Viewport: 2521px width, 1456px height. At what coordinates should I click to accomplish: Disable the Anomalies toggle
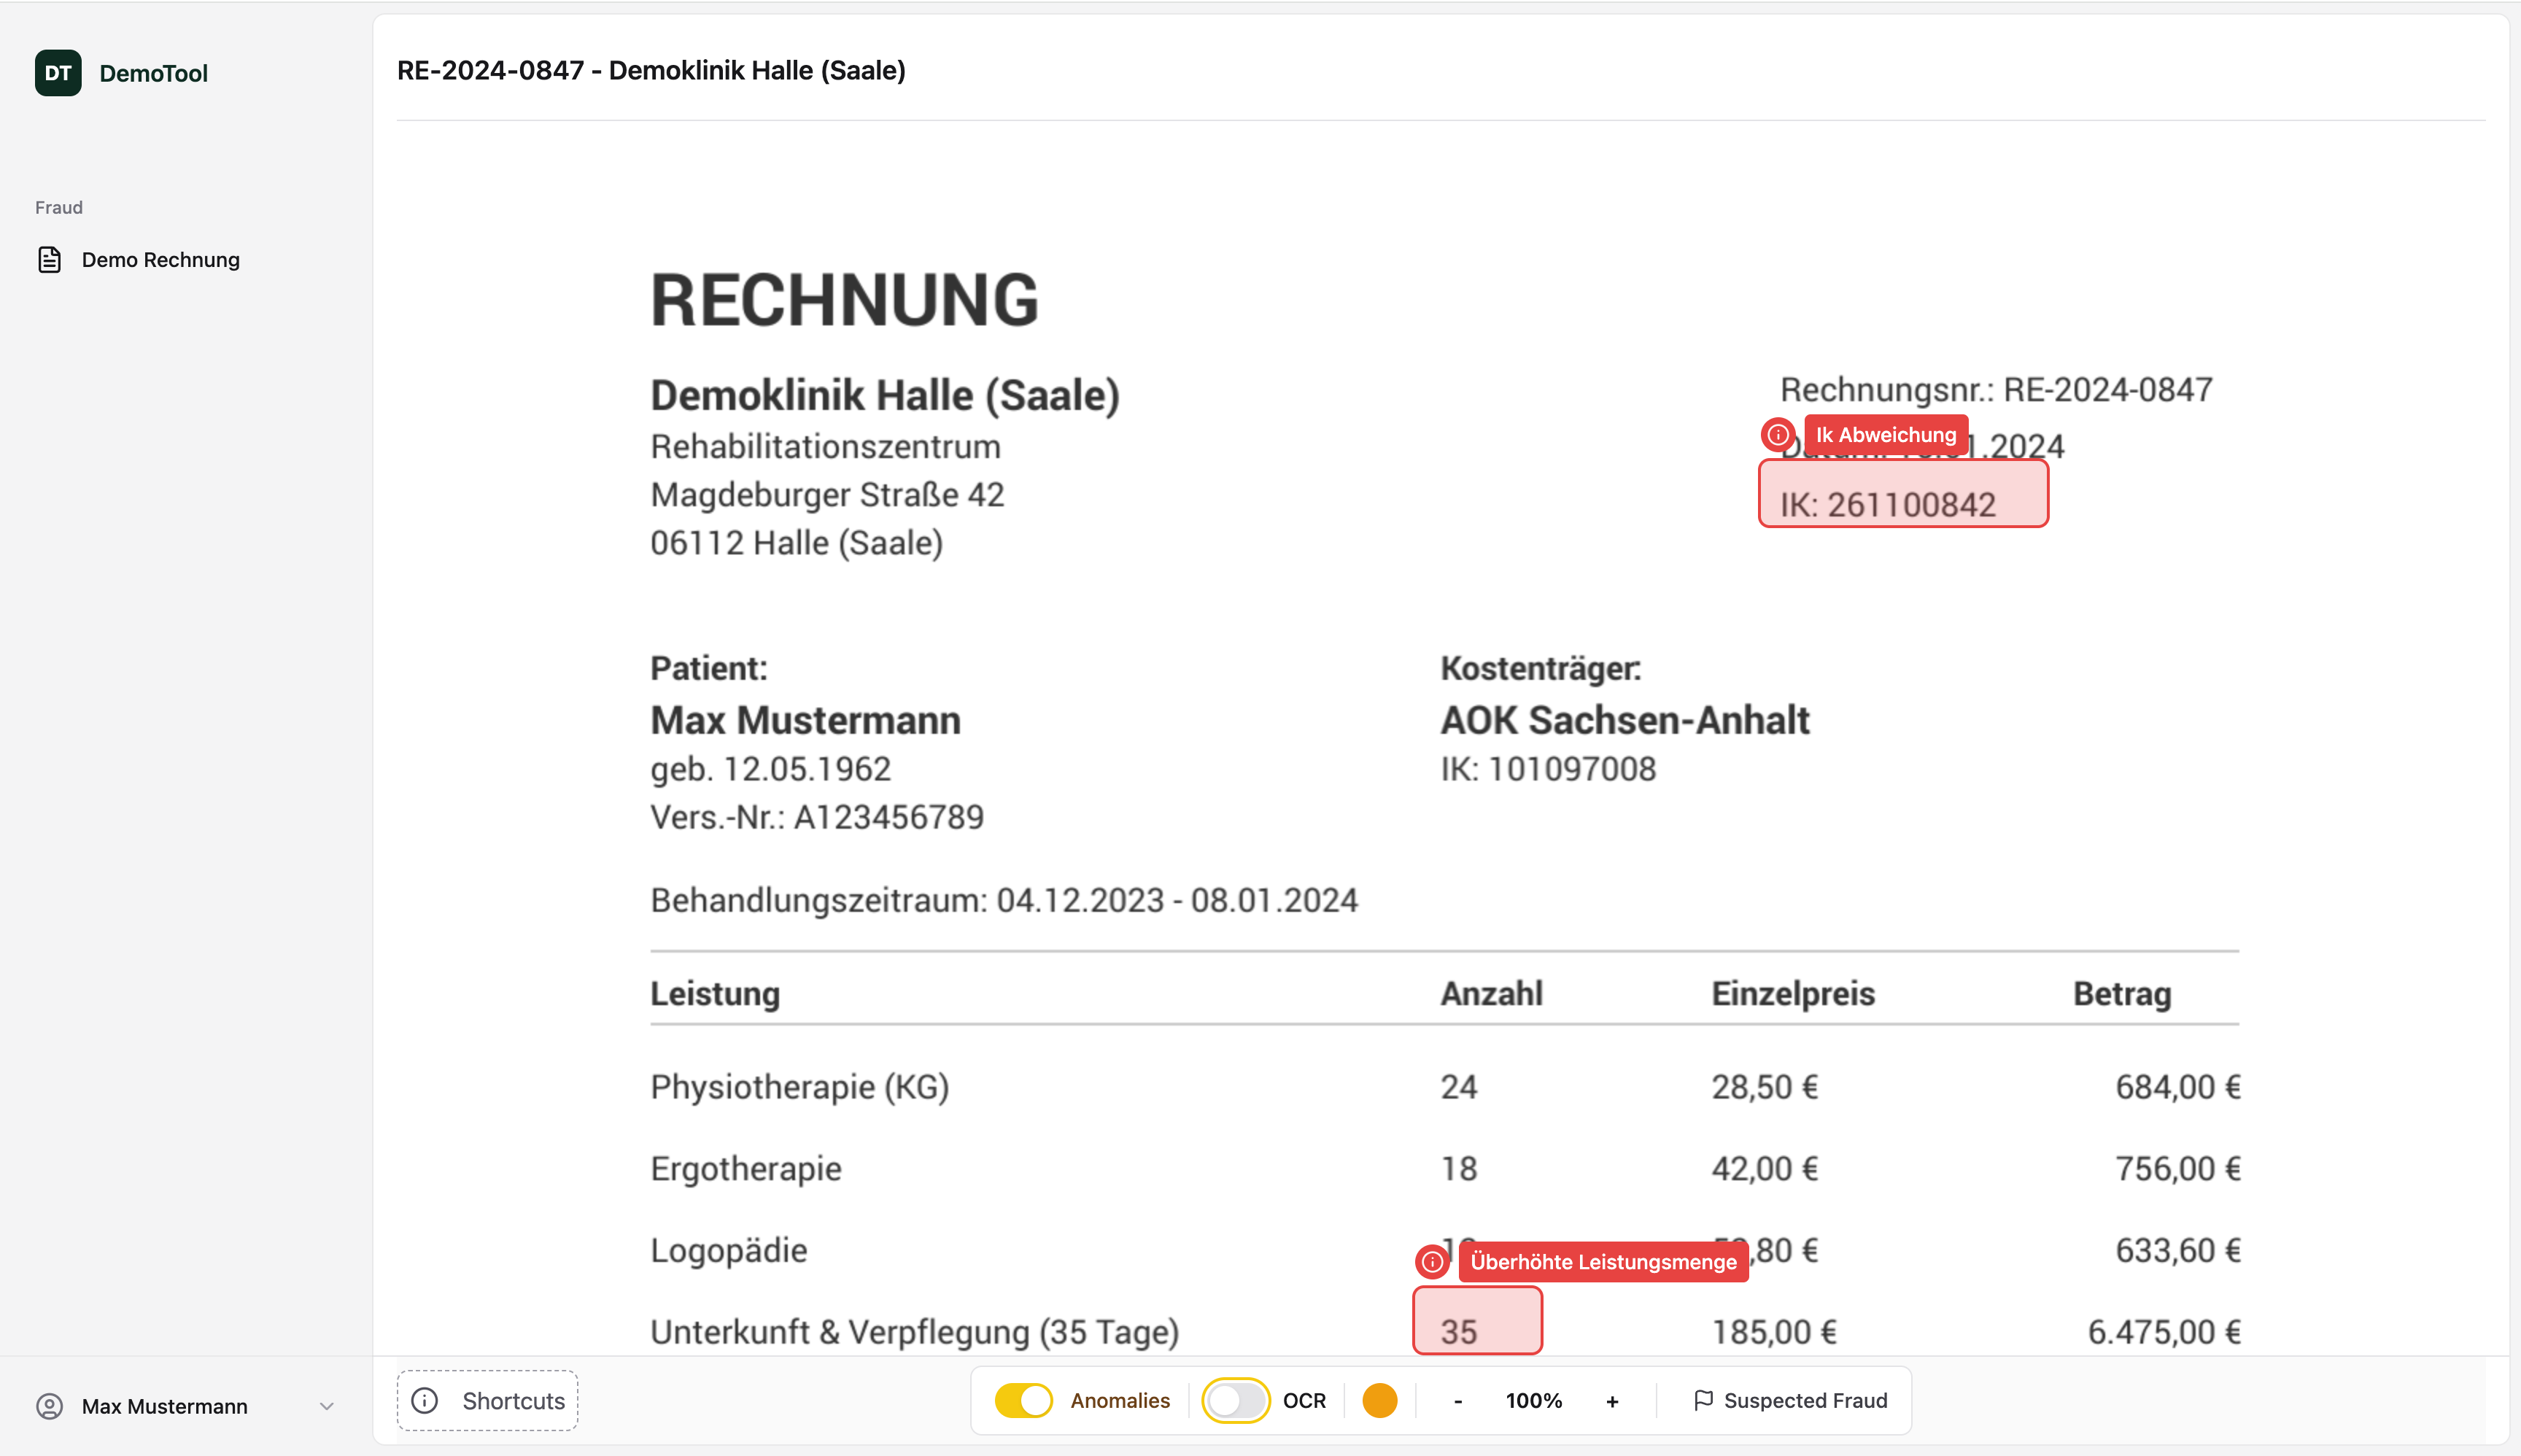[x=1023, y=1401]
